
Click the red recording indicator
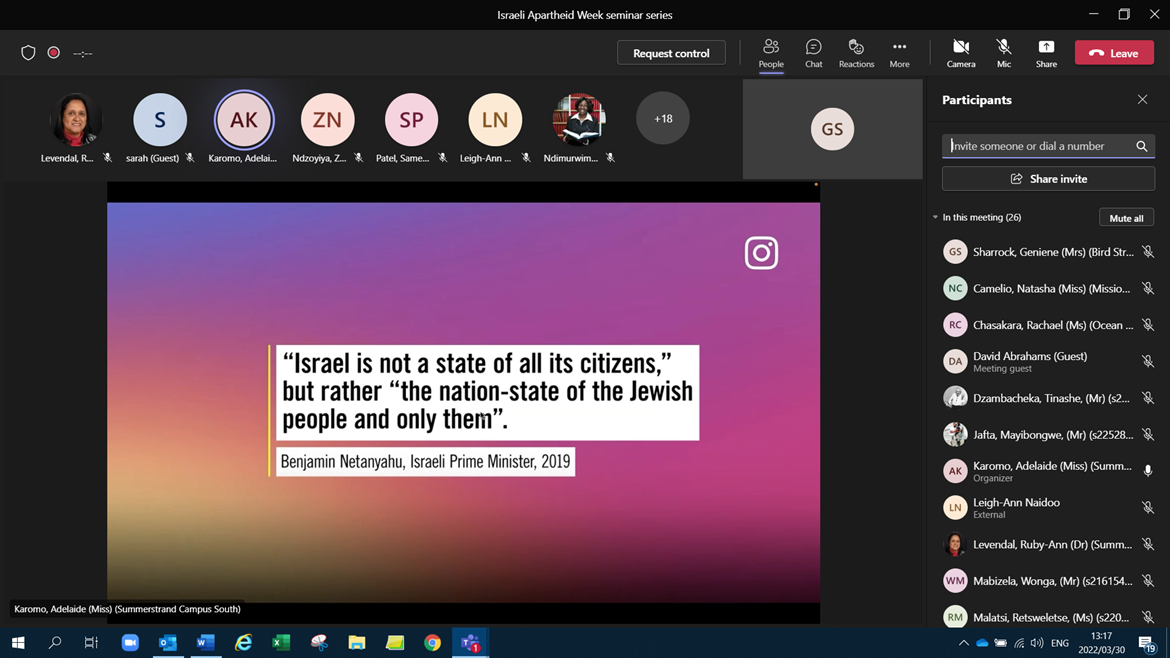point(54,53)
